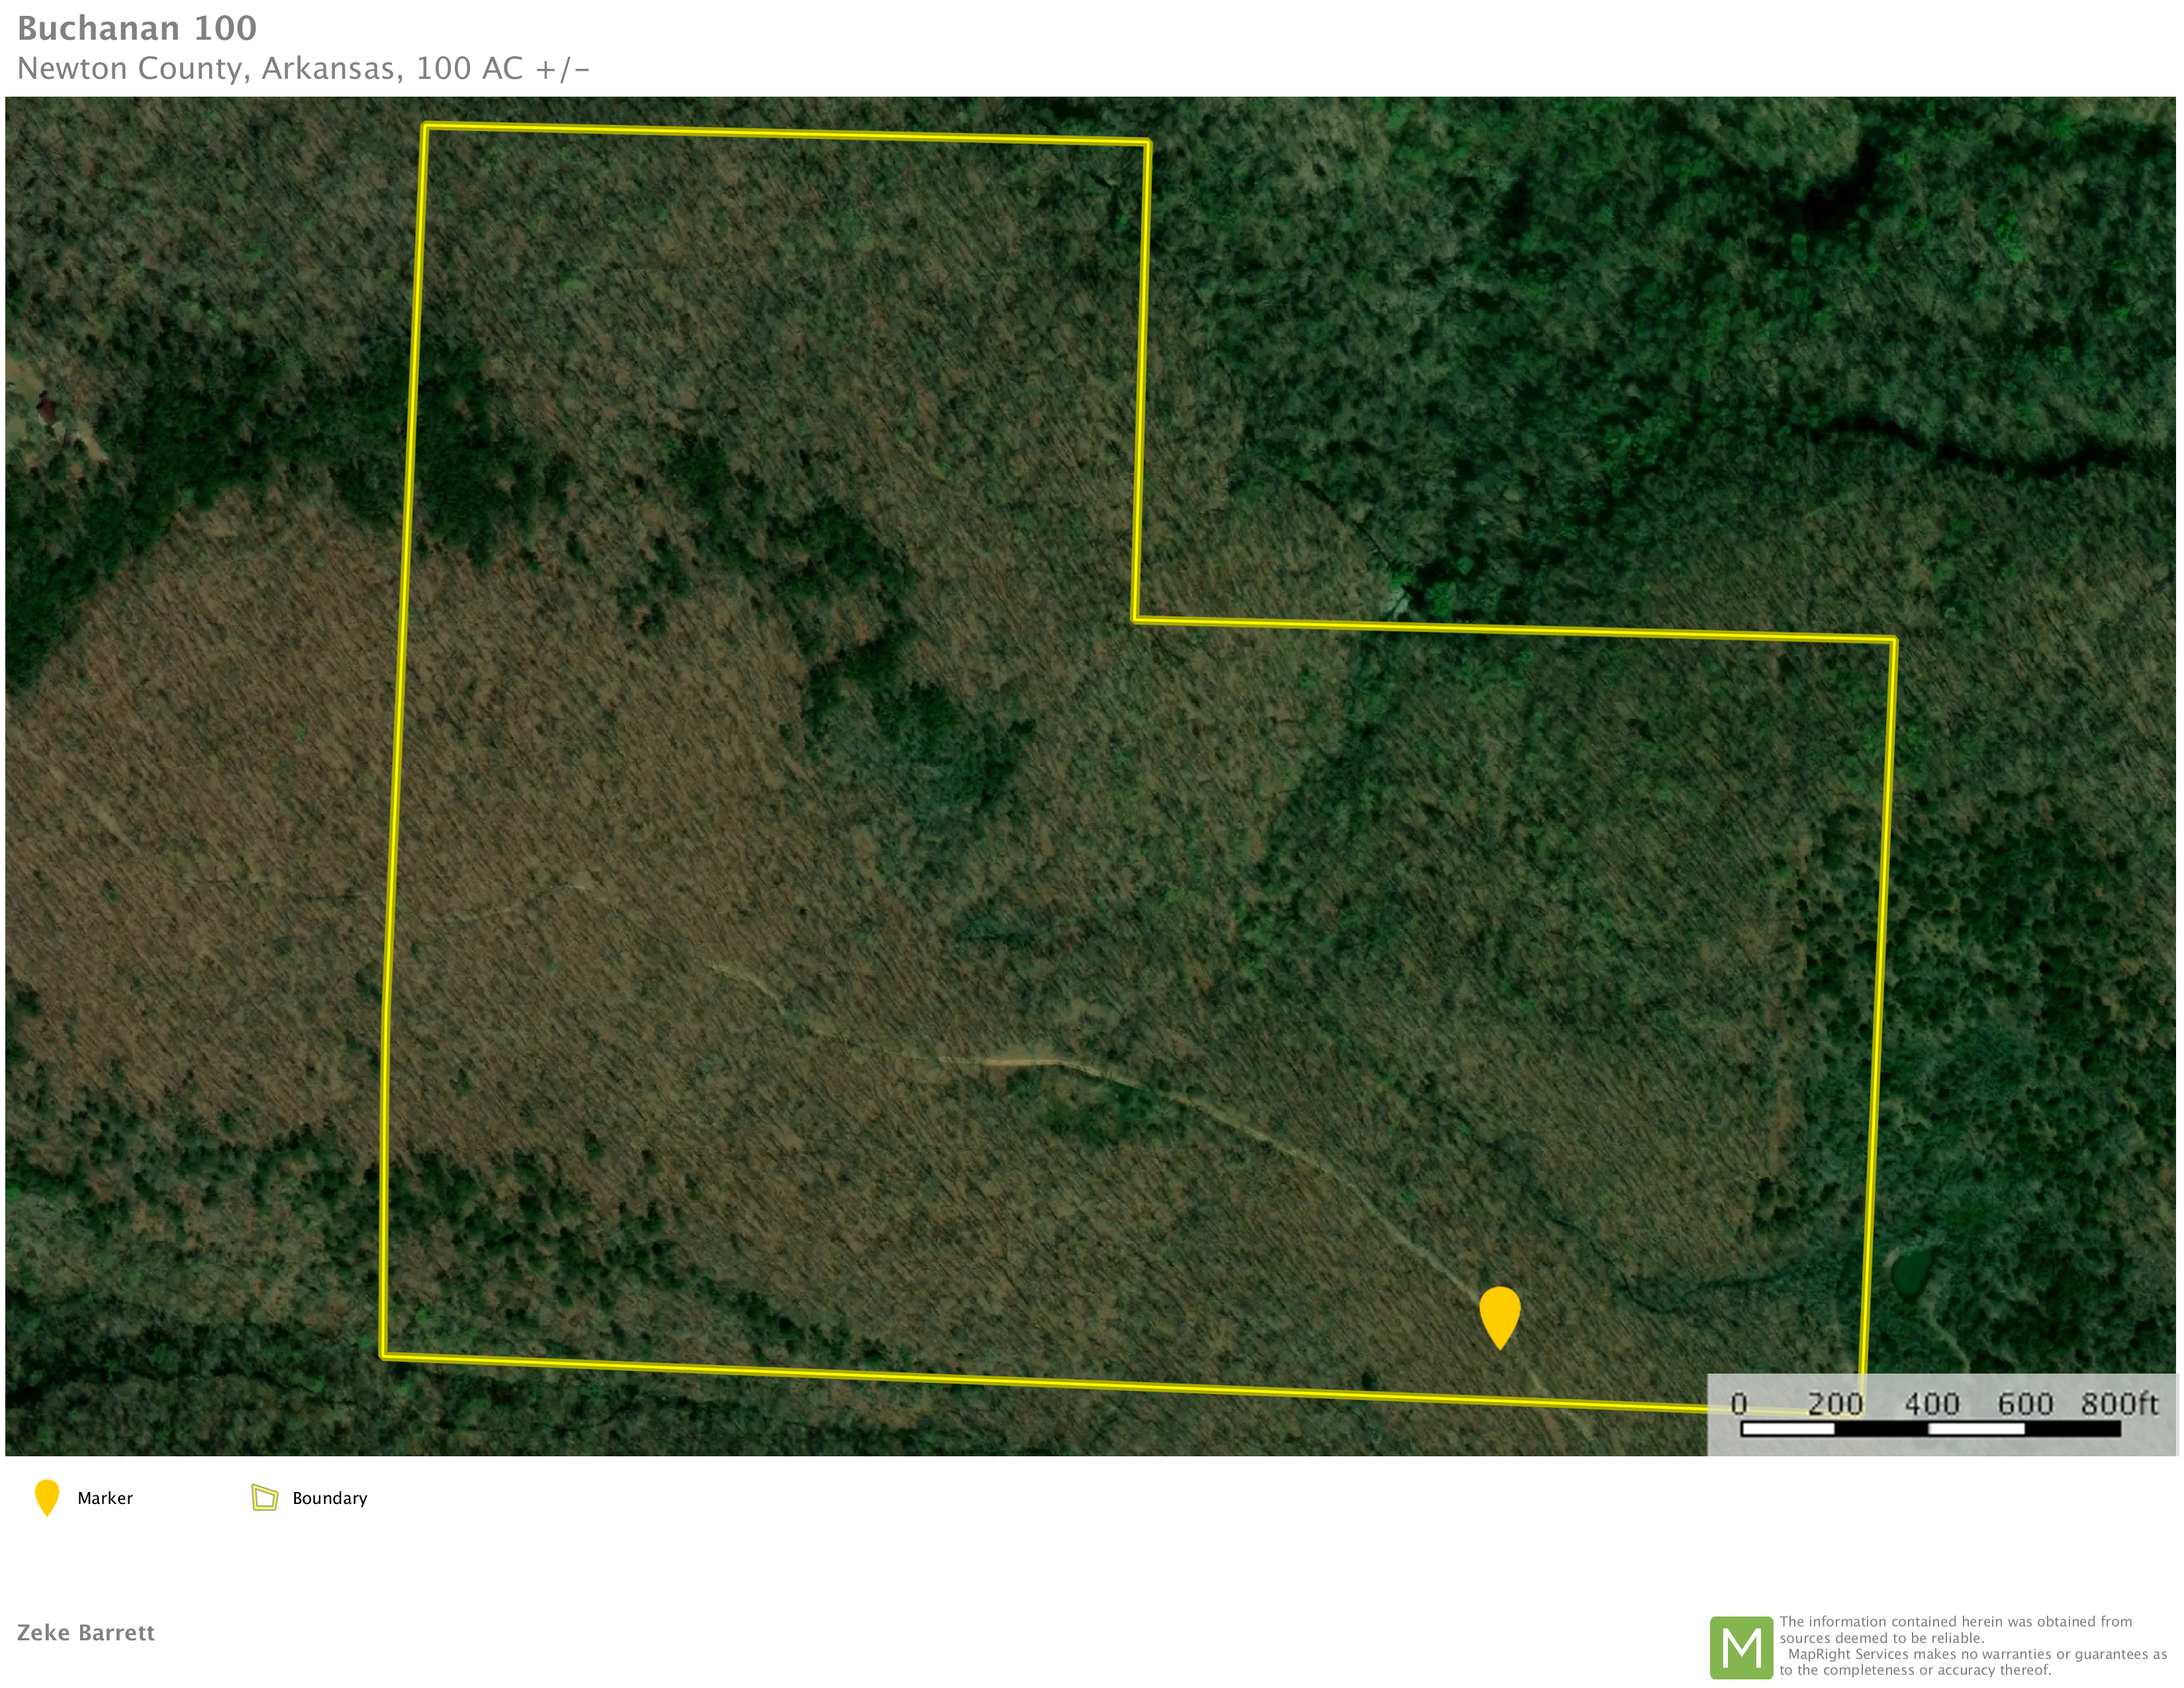Click the 'Boundary' legend label
The image size is (2184, 1688).
click(329, 1498)
